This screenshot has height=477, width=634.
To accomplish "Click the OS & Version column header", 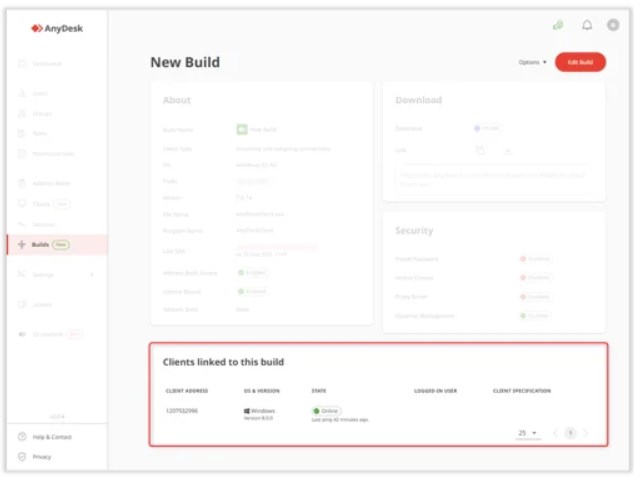I will click(x=262, y=391).
